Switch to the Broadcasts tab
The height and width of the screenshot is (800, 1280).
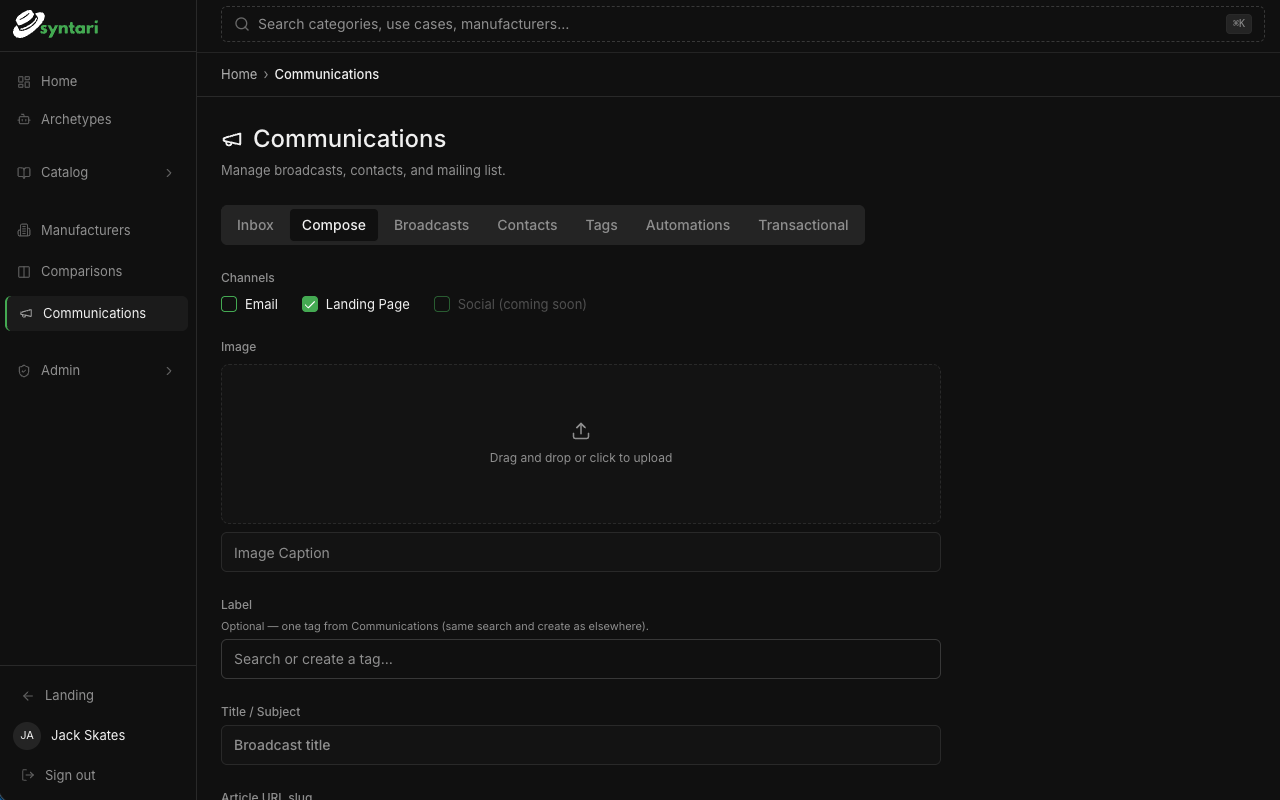(431, 225)
